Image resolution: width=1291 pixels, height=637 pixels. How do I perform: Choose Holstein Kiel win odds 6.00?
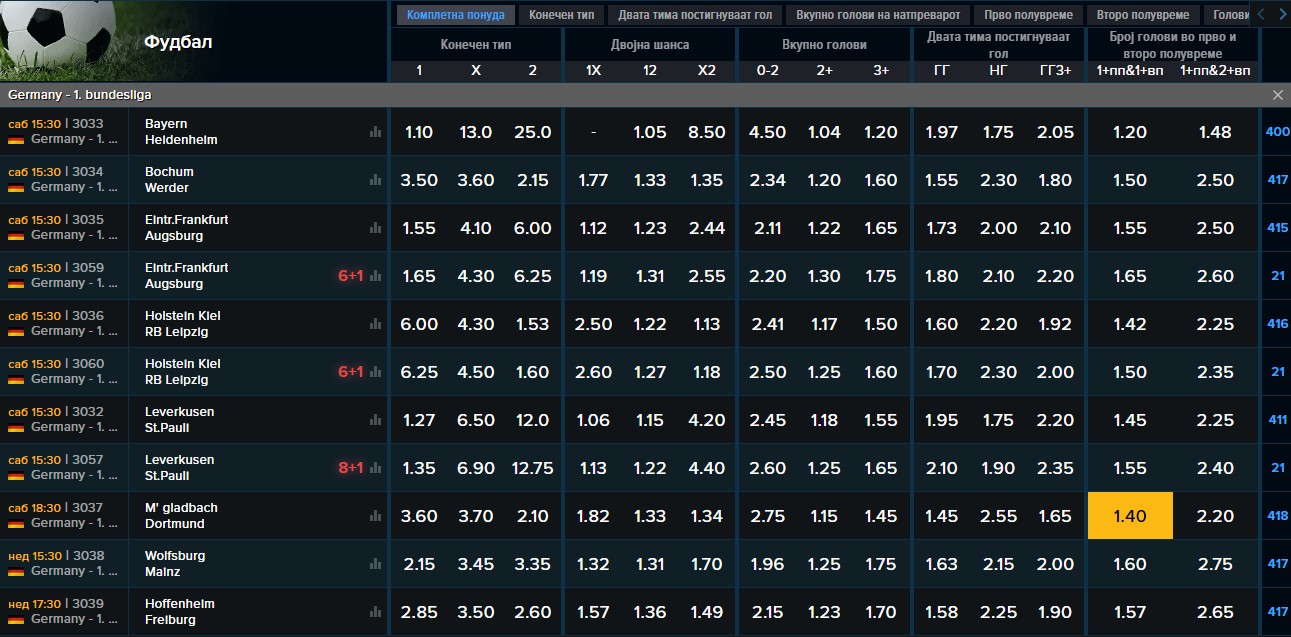point(419,324)
